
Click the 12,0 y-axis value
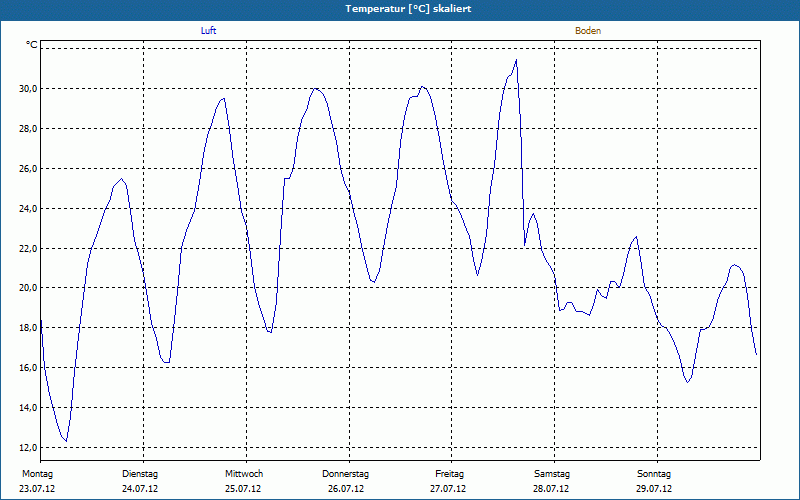coord(29,447)
